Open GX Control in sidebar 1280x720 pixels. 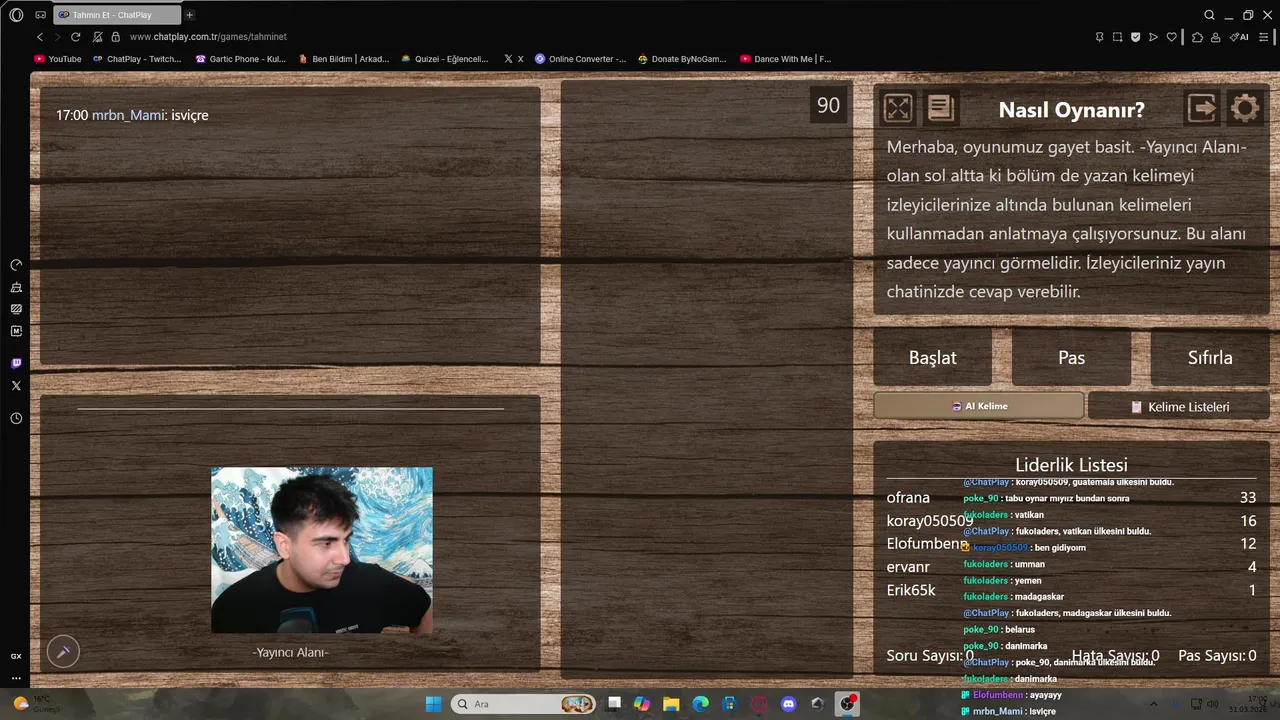pos(16,265)
